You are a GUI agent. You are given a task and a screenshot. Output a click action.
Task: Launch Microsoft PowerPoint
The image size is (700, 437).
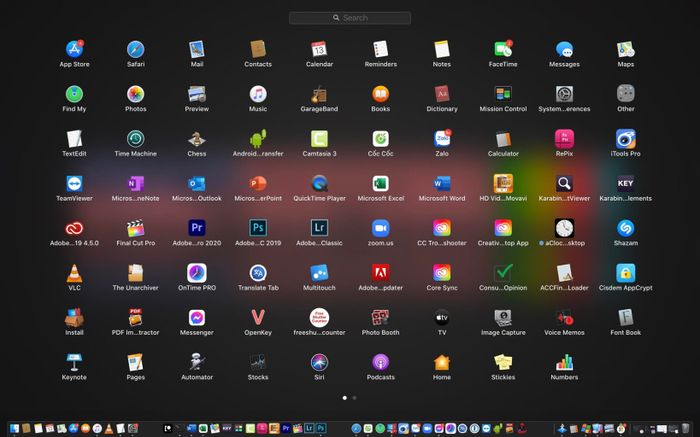click(x=258, y=183)
